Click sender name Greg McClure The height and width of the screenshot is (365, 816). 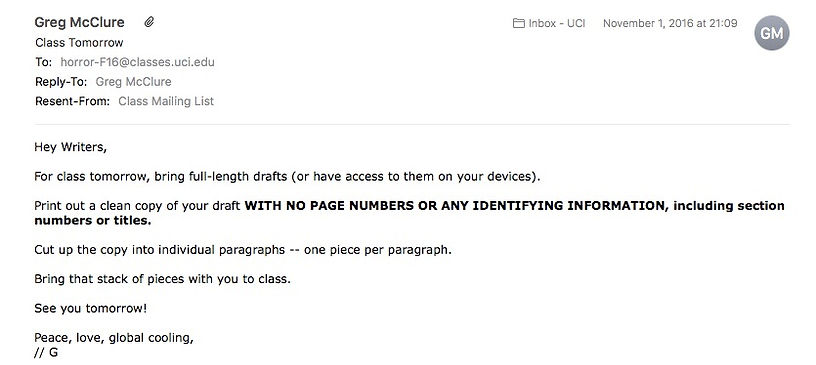(x=79, y=22)
